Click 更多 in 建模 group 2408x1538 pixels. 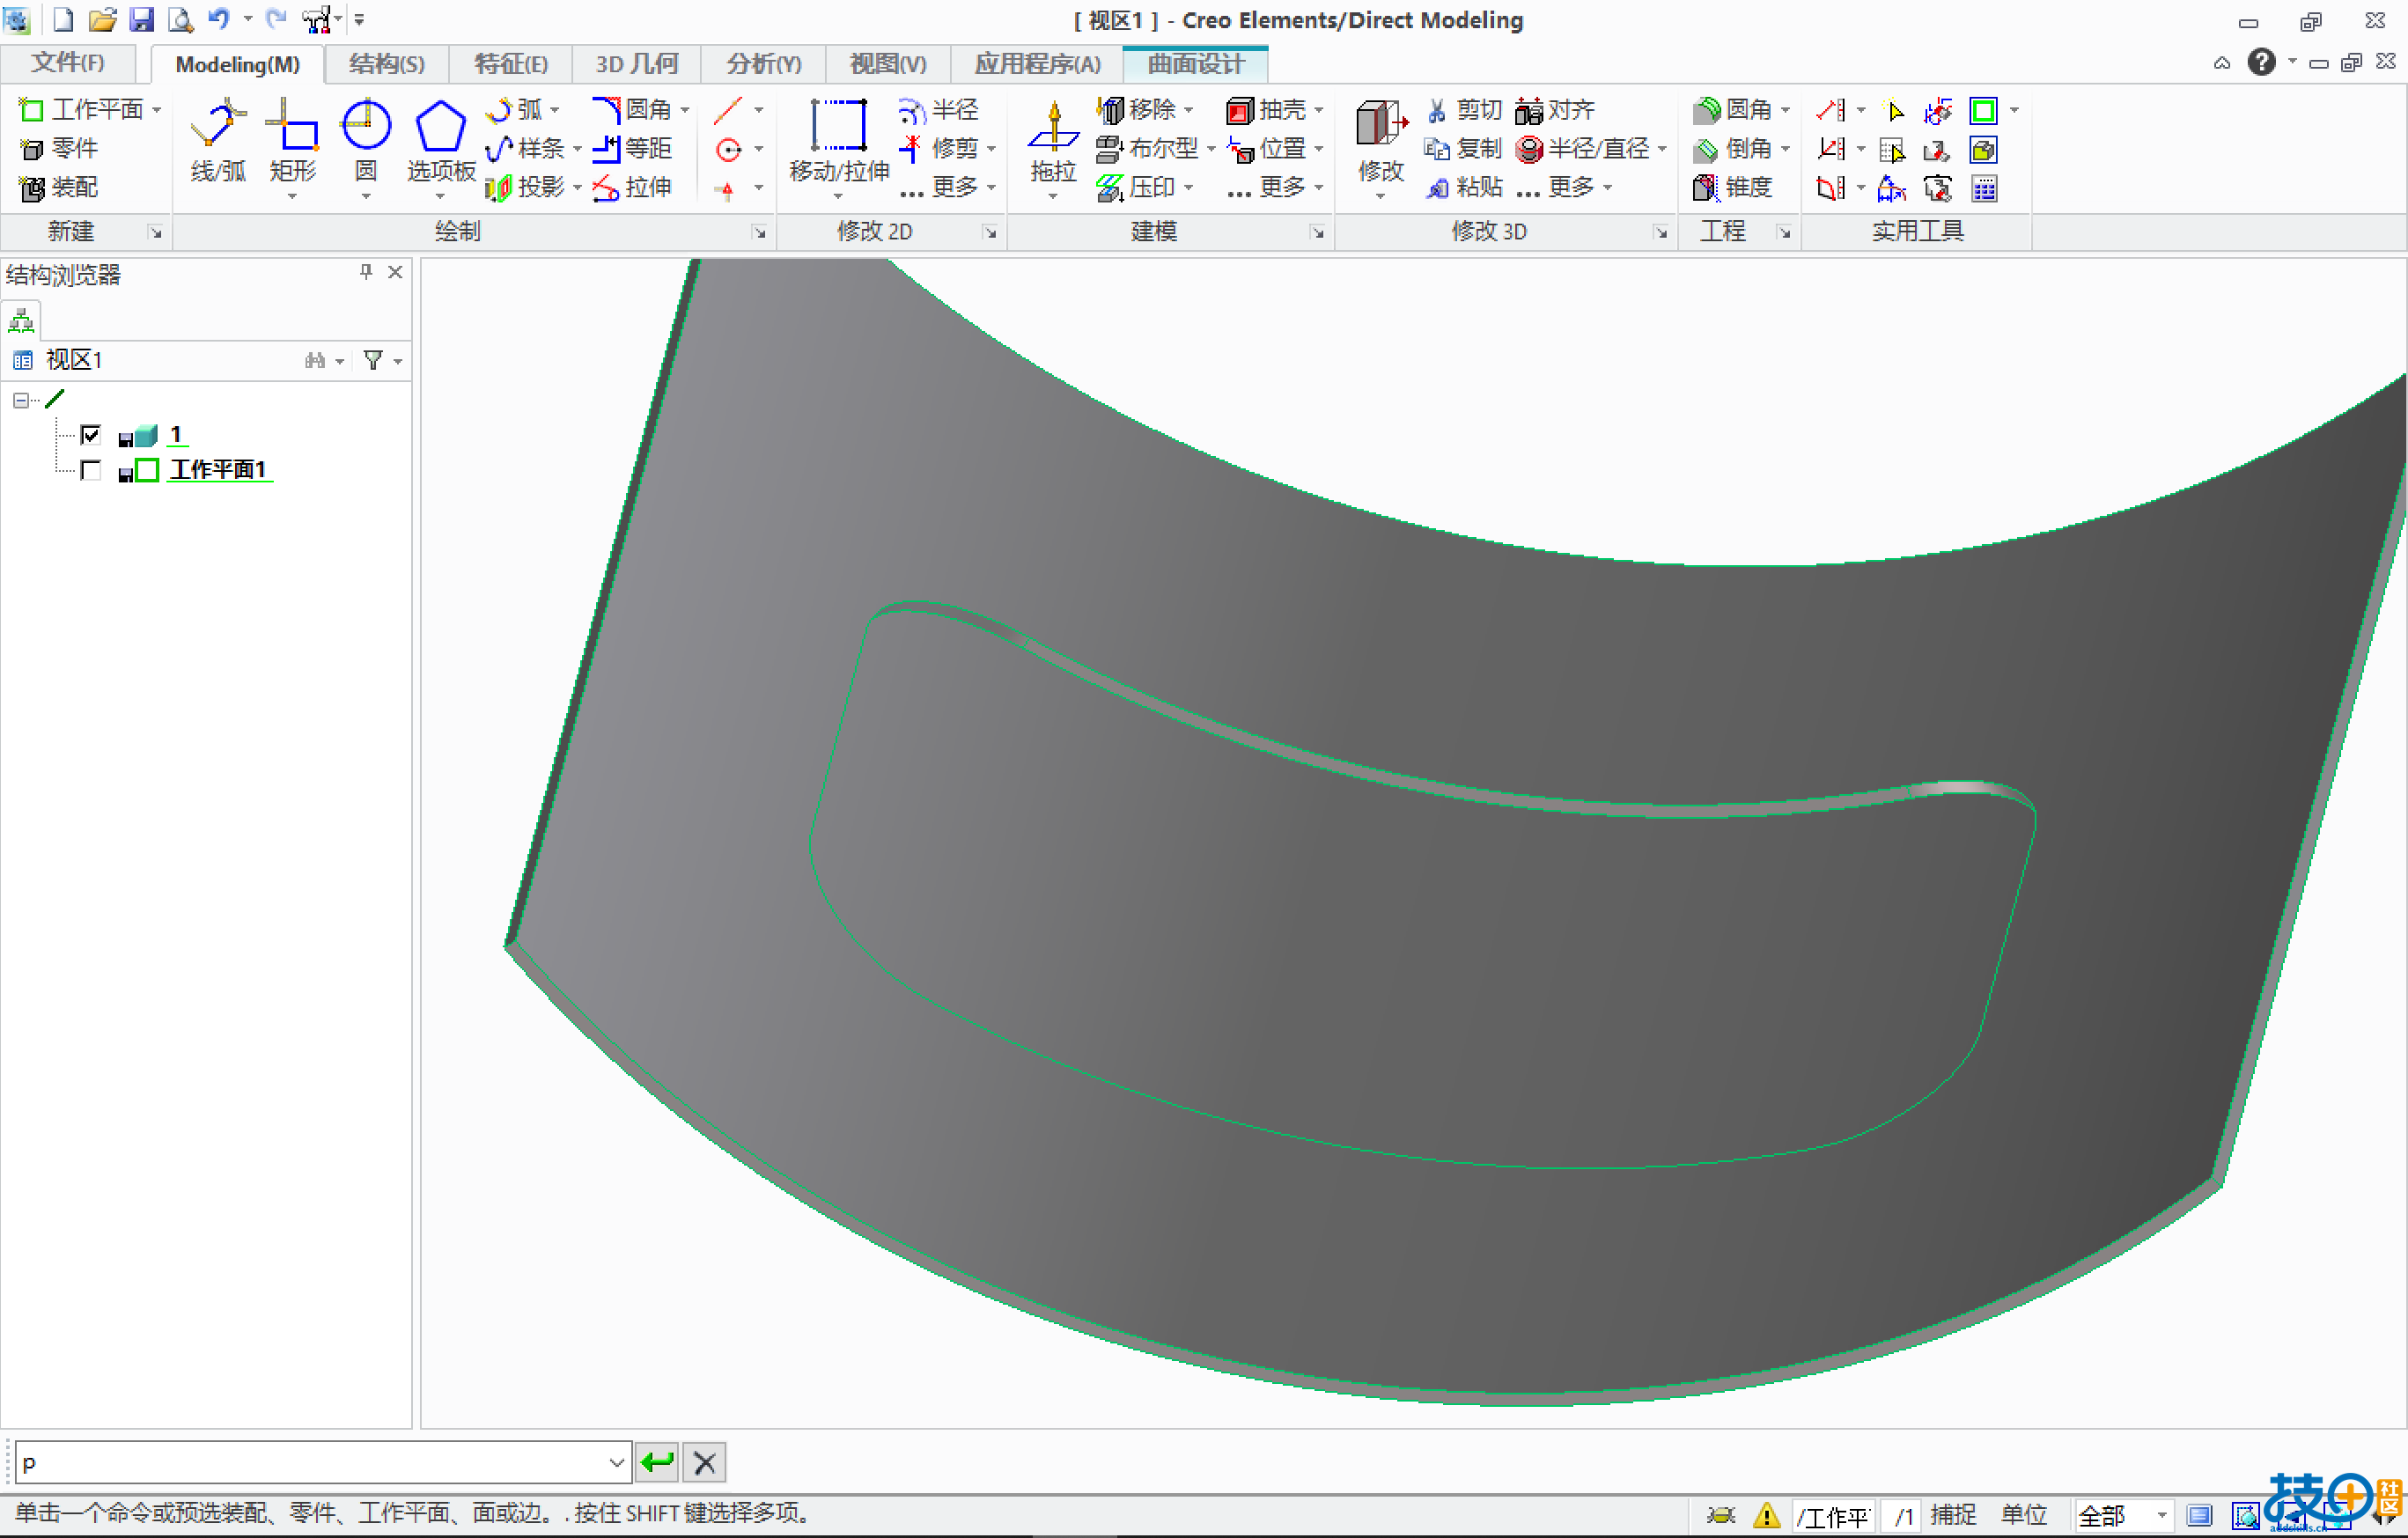pos(1274,187)
